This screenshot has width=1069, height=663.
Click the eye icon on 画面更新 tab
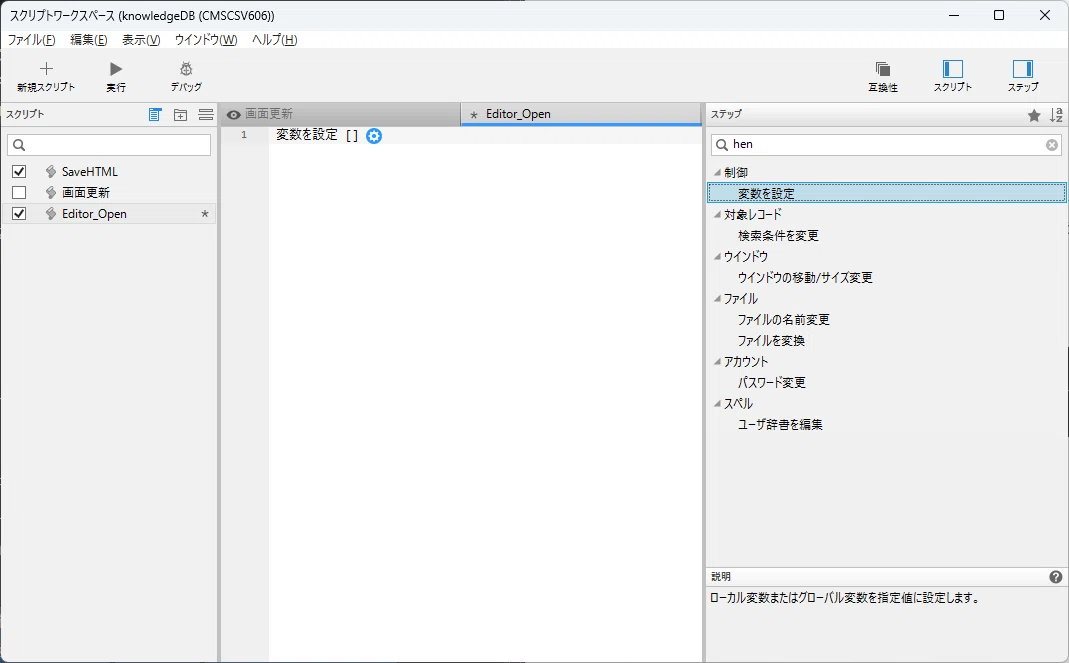click(234, 115)
